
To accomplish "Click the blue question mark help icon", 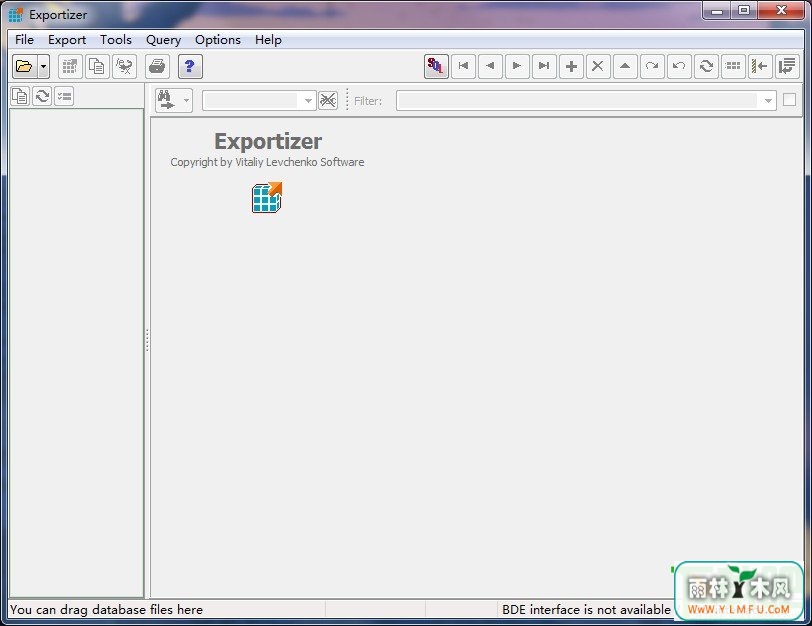I will (x=190, y=66).
